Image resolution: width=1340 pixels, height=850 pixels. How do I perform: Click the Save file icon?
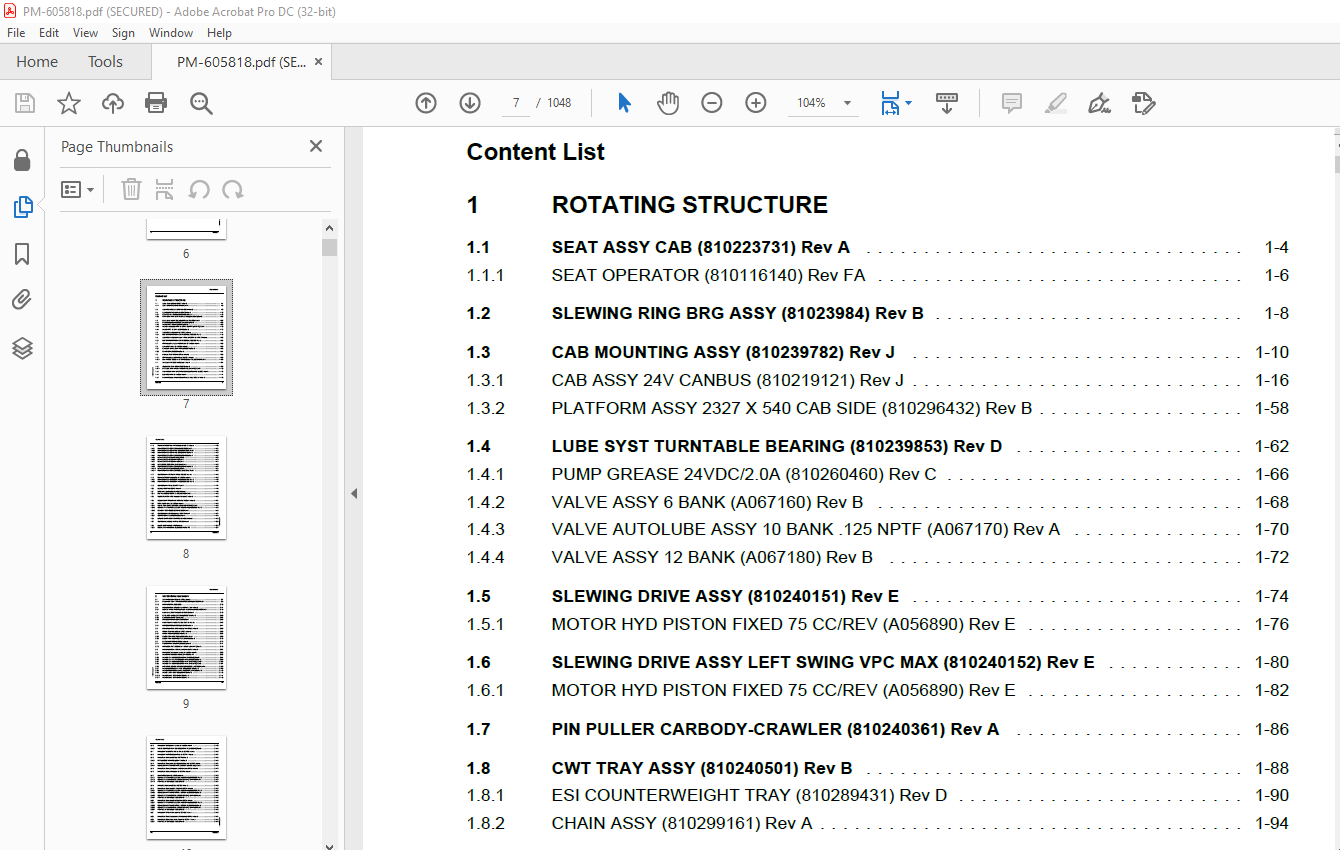(x=25, y=103)
